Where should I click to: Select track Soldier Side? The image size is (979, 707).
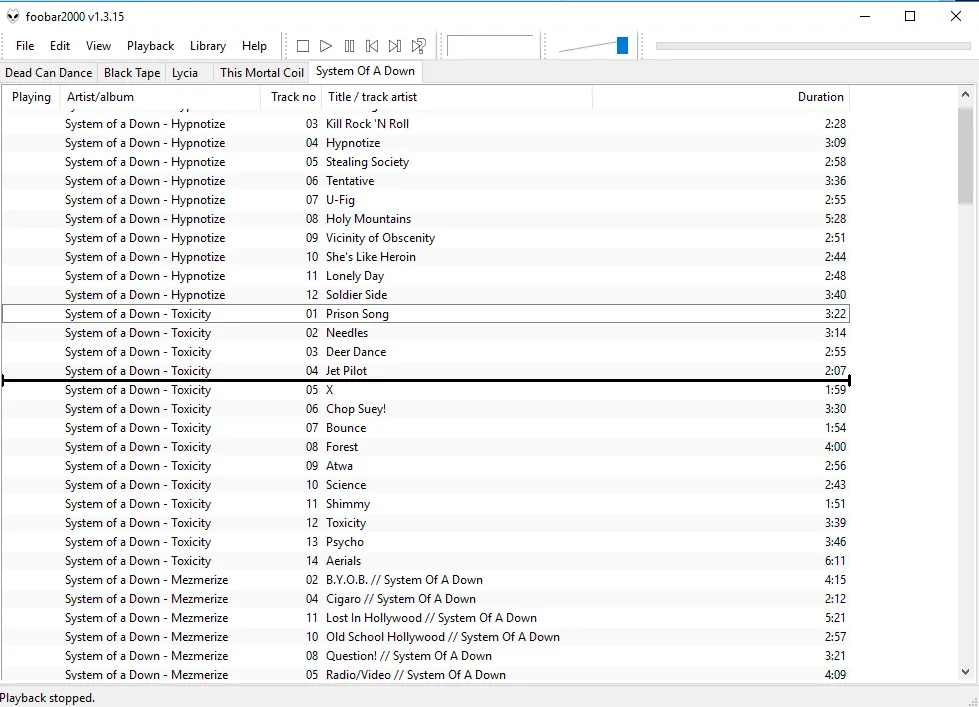coord(426,295)
